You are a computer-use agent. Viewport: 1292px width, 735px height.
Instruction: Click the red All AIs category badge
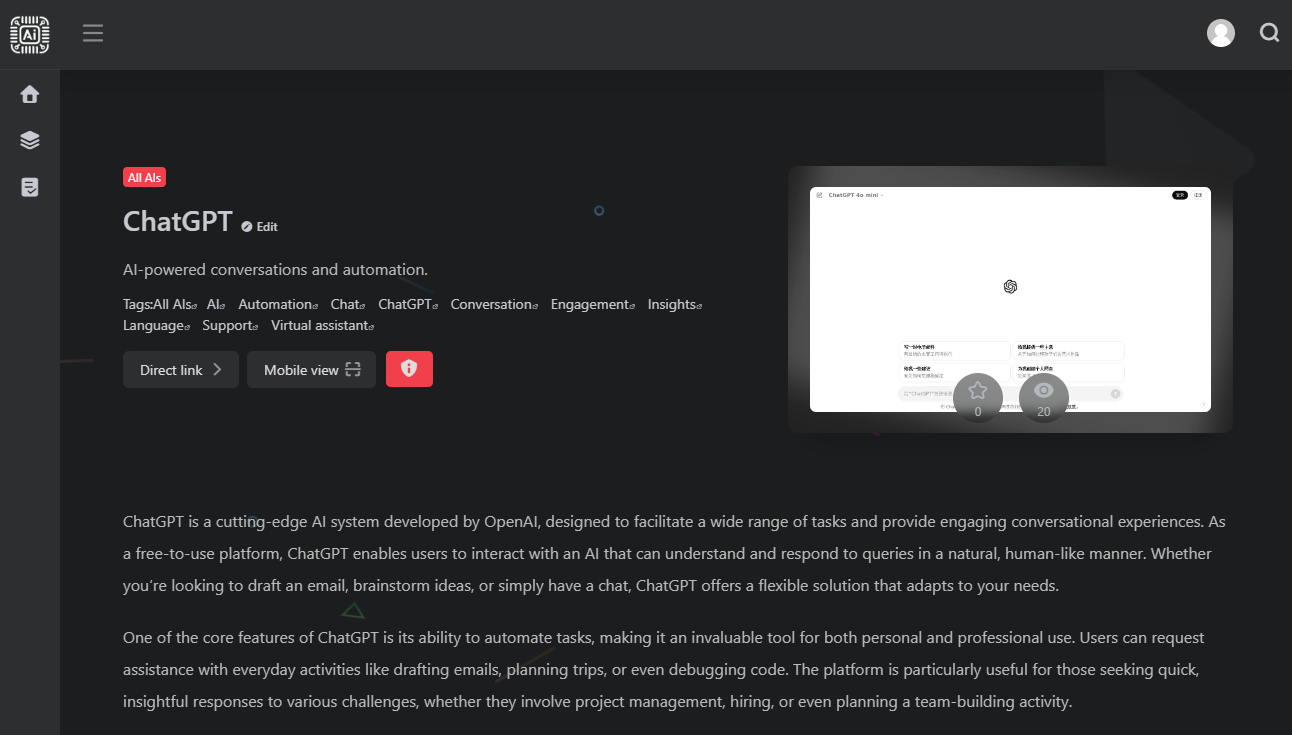(145, 177)
